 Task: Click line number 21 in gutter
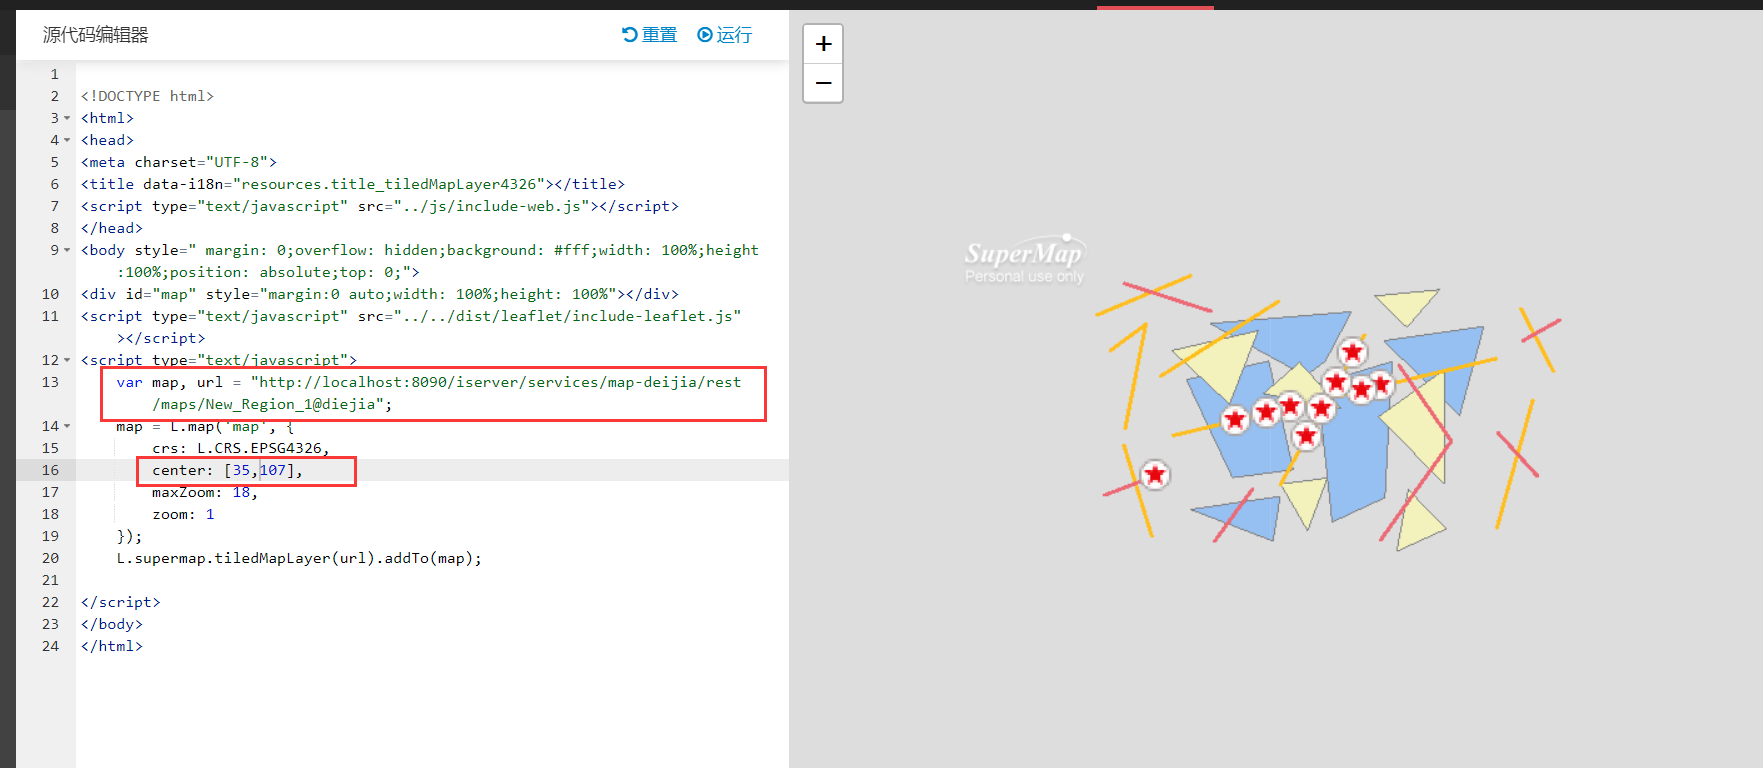tap(50, 580)
